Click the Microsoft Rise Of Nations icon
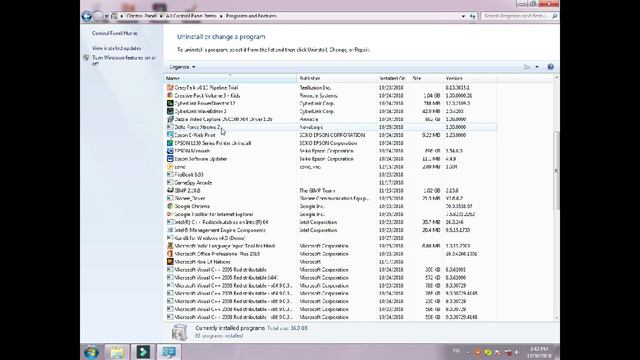This screenshot has width=640, height=360. [x=170, y=262]
